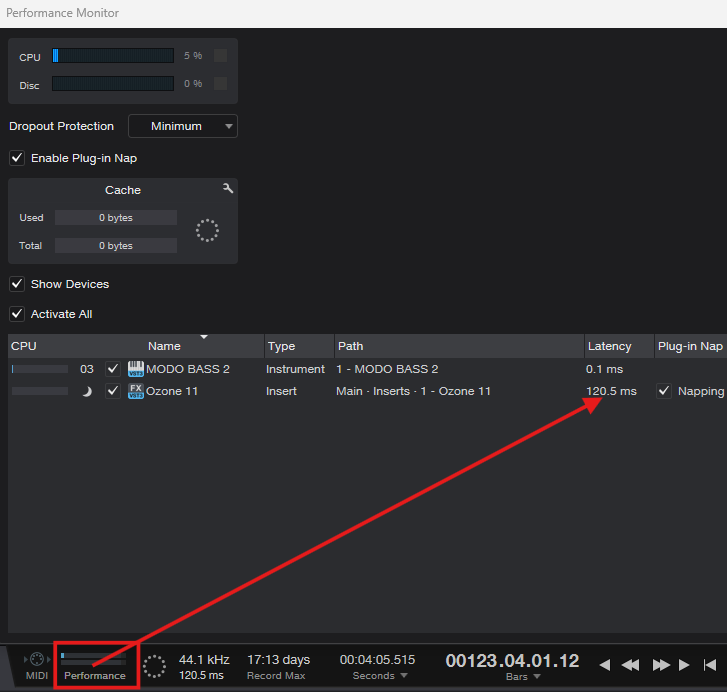Open the Dropout Protection Minimum dropdown

click(183, 126)
